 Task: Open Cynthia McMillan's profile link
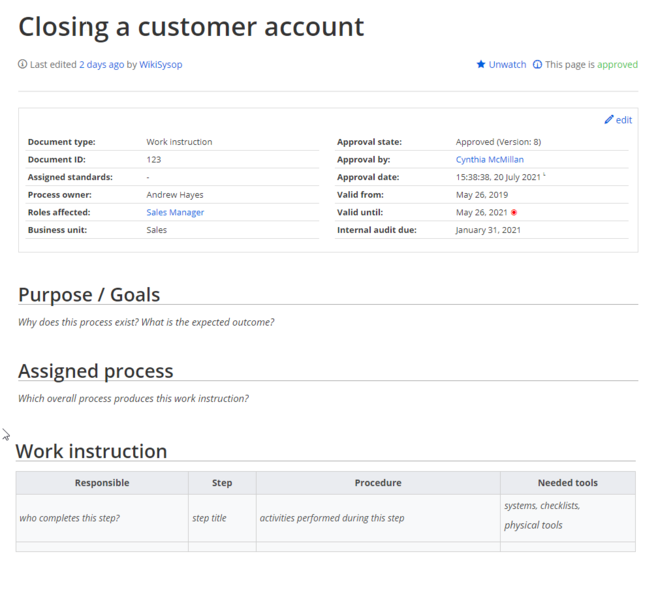(x=489, y=160)
